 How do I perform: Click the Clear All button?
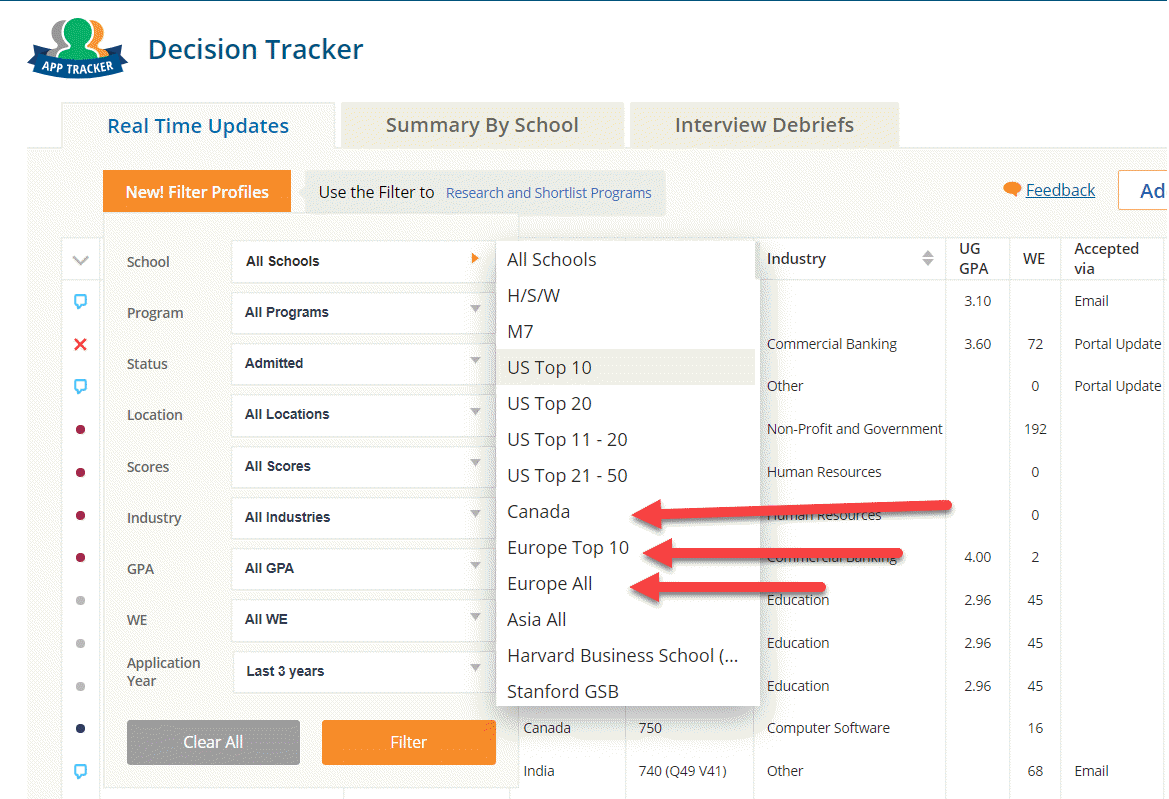click(213, 742)
